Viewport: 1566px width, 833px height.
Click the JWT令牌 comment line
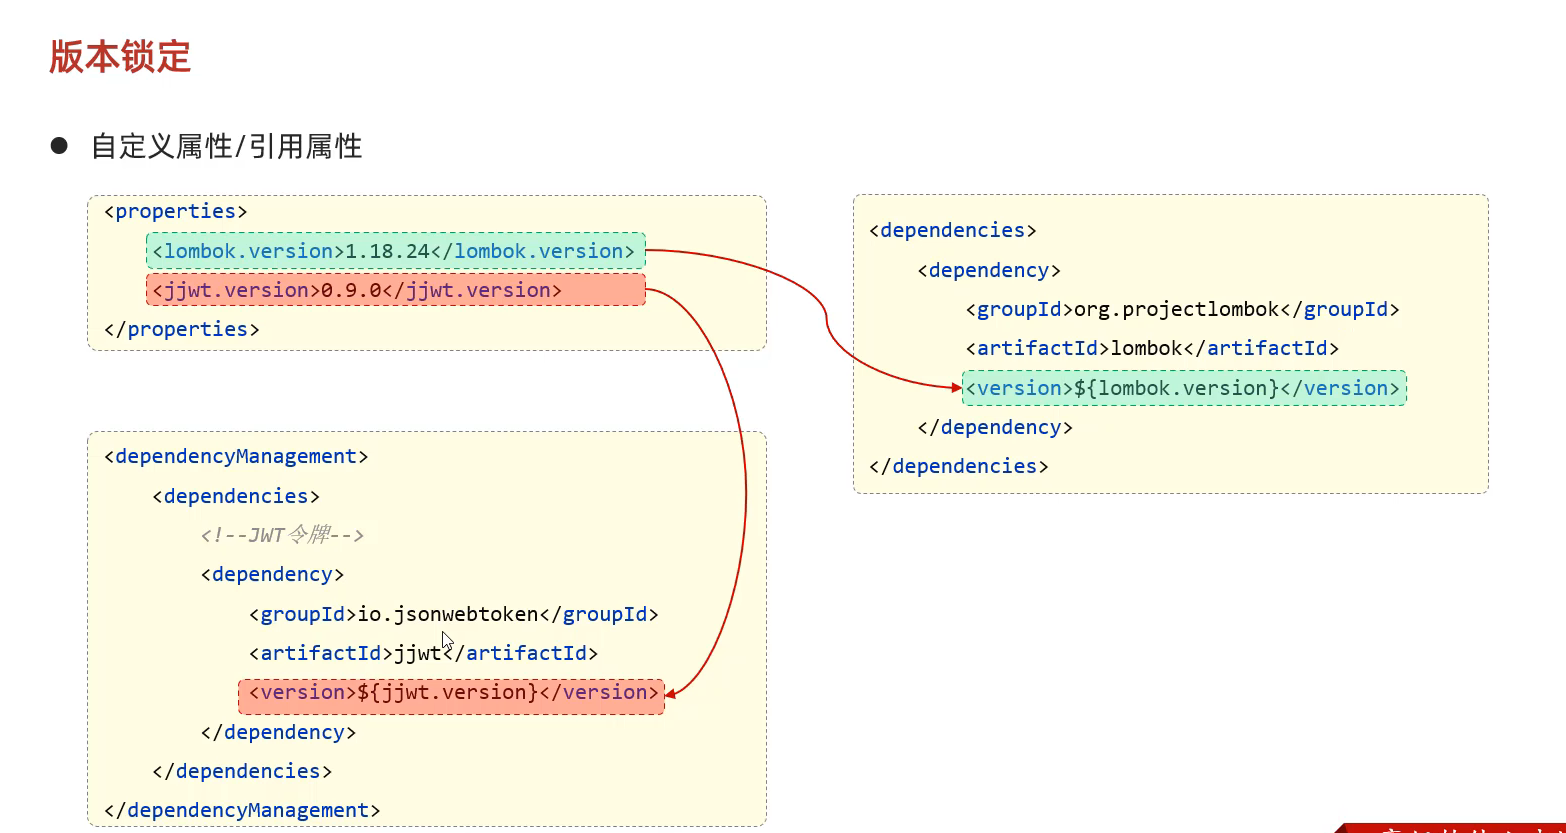click(282, 535)
